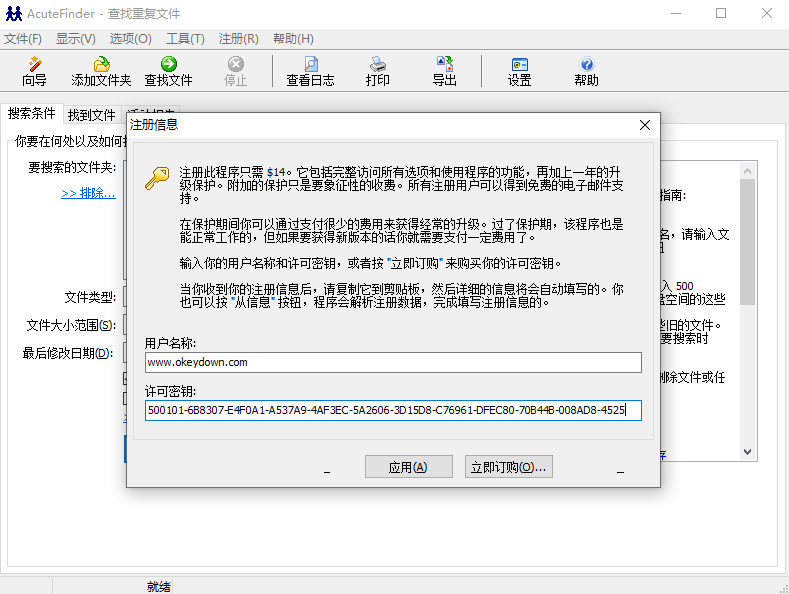Image resolution: width=789 pixels, height=594 pixels.
Task: Click inside the 许可密钥 license key field
Action: click(x=392, y=410)
